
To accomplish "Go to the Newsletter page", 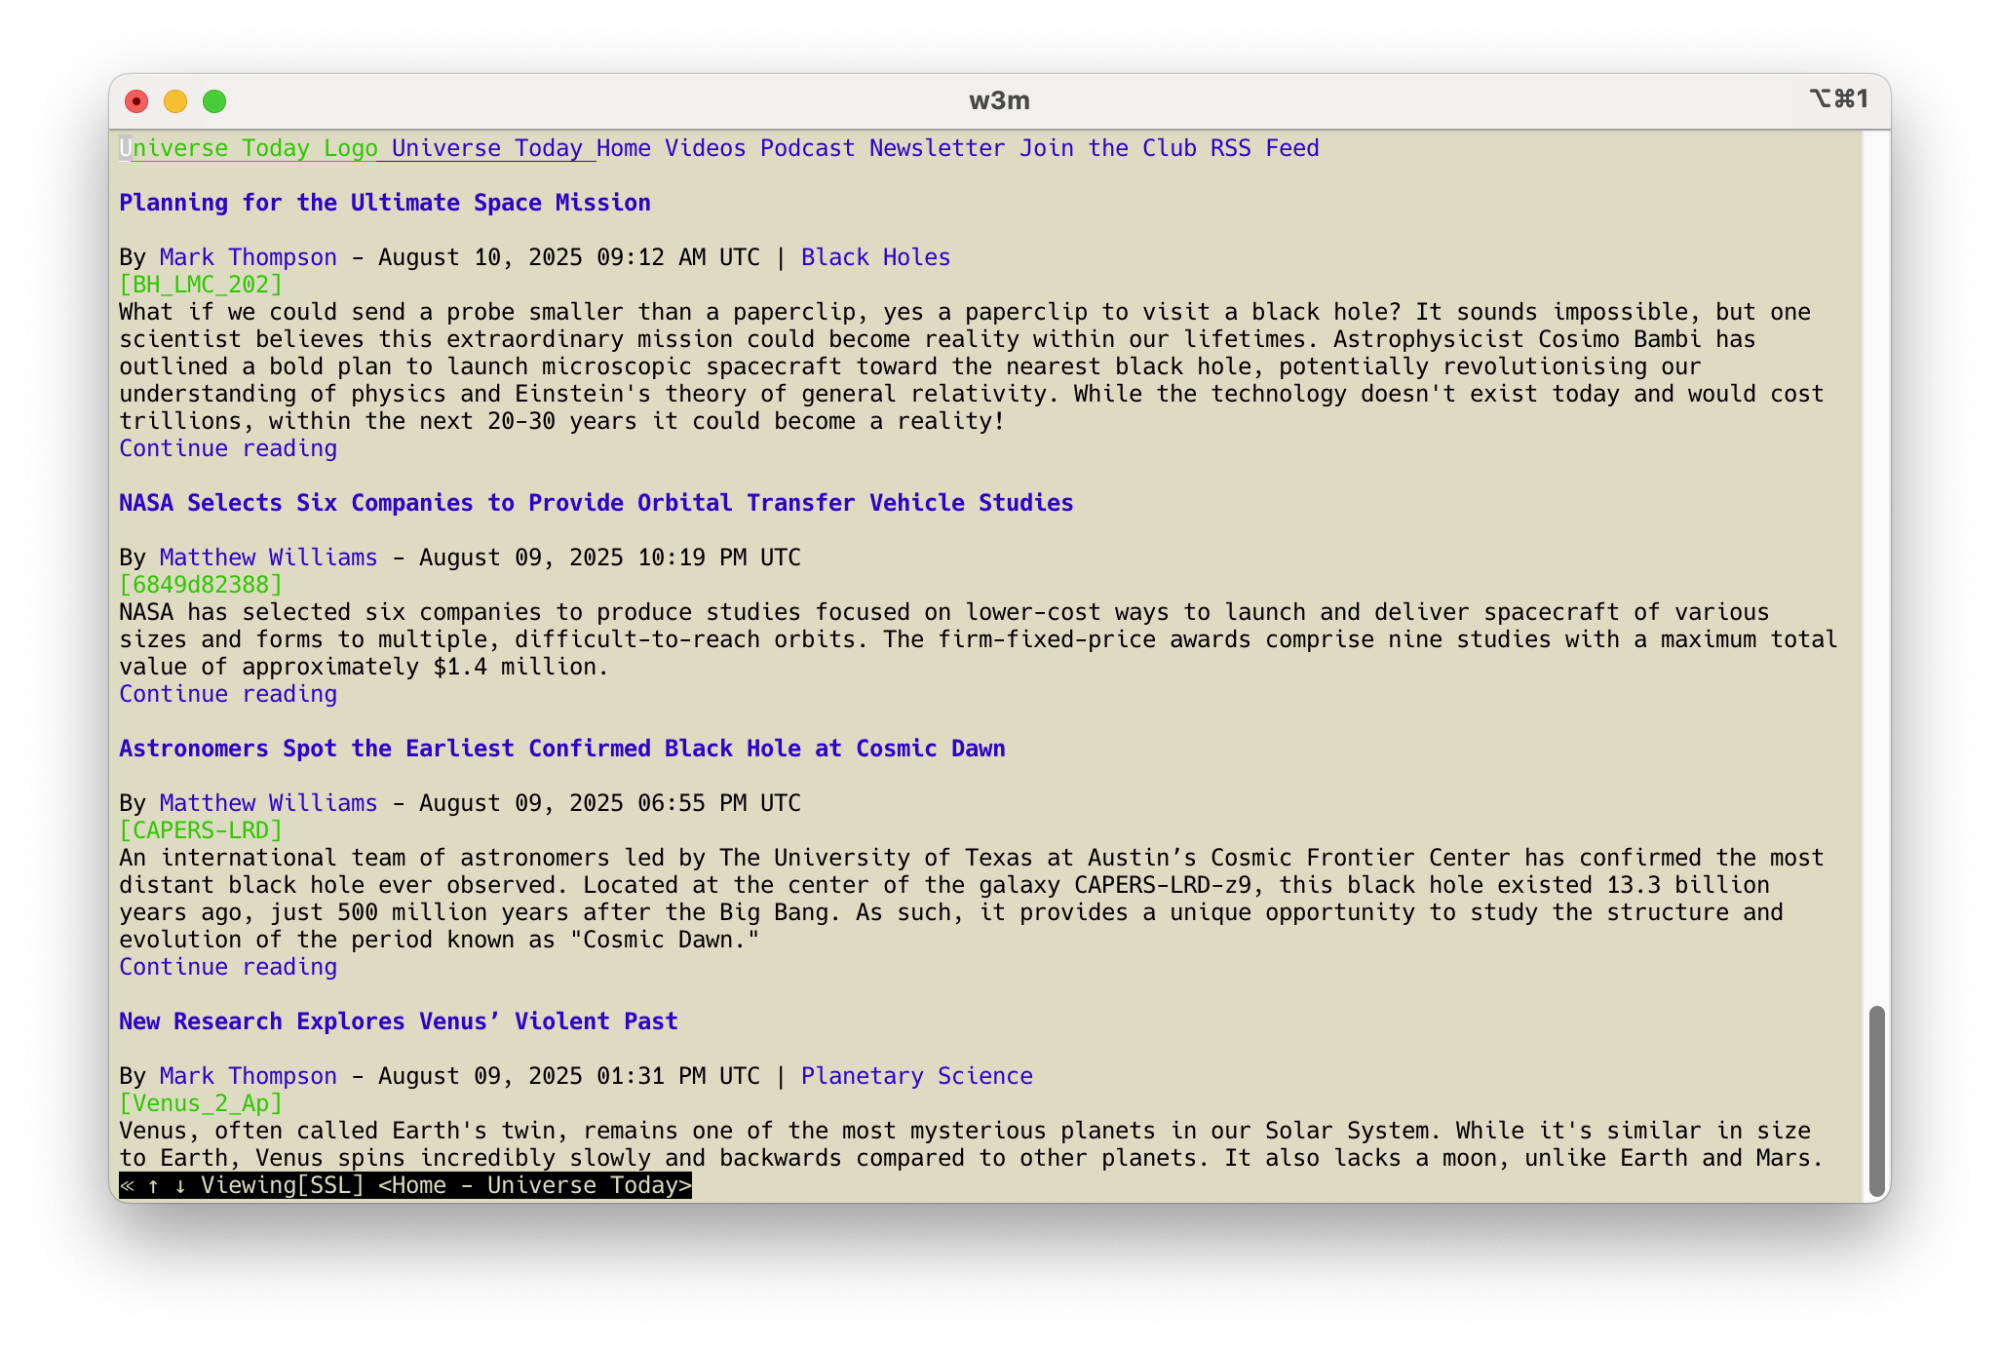I will point(936,149).
